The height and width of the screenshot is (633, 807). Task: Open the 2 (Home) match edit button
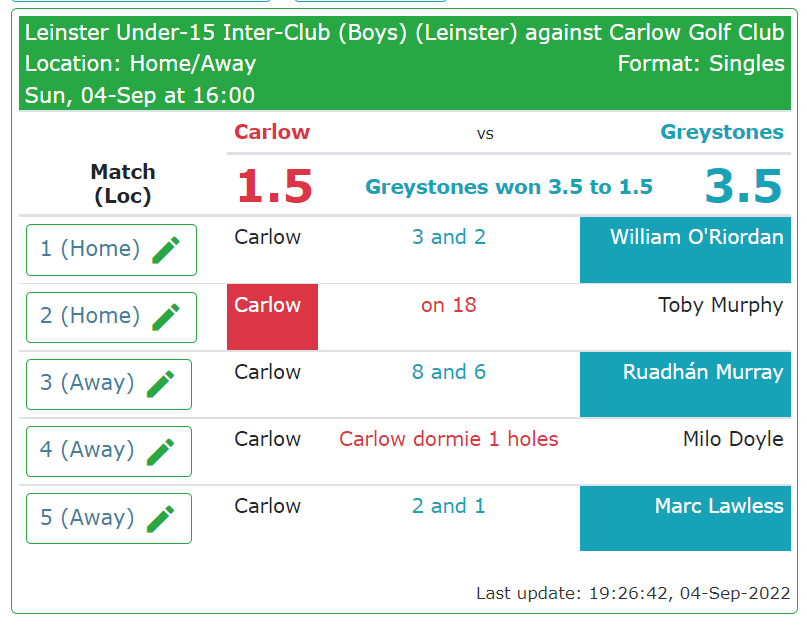[111, 317]
